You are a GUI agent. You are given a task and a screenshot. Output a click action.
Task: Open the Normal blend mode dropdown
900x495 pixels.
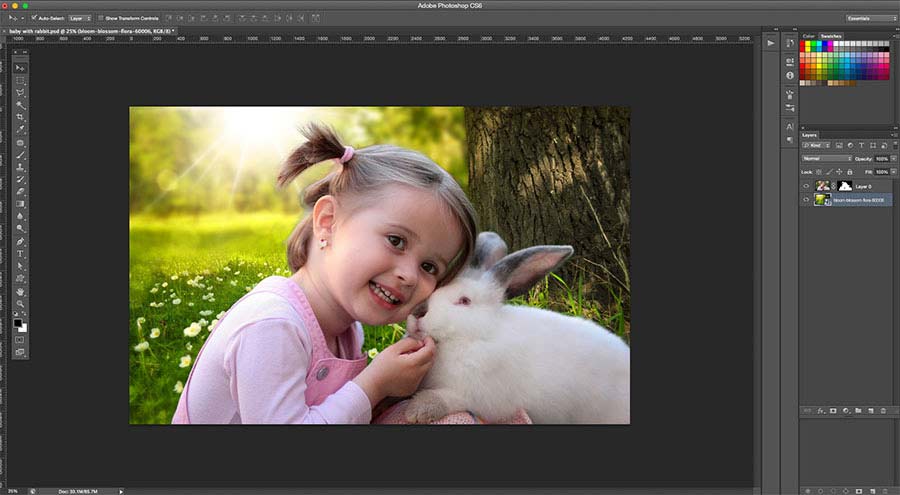(x=827, y=159)
